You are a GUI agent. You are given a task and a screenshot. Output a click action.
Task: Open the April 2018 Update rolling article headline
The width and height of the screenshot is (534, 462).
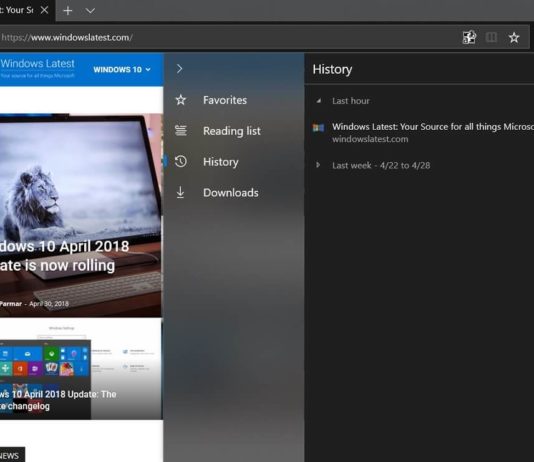coord(64,256)
